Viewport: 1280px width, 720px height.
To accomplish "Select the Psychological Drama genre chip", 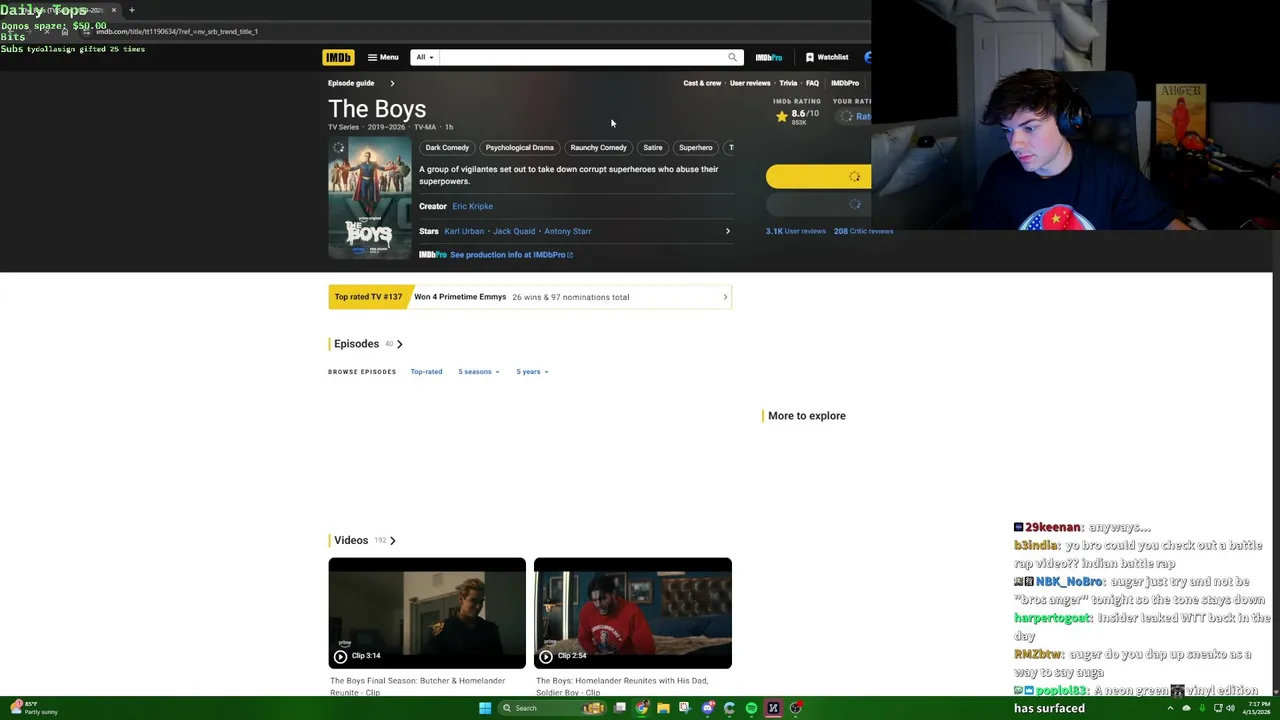I will point(519,147).
